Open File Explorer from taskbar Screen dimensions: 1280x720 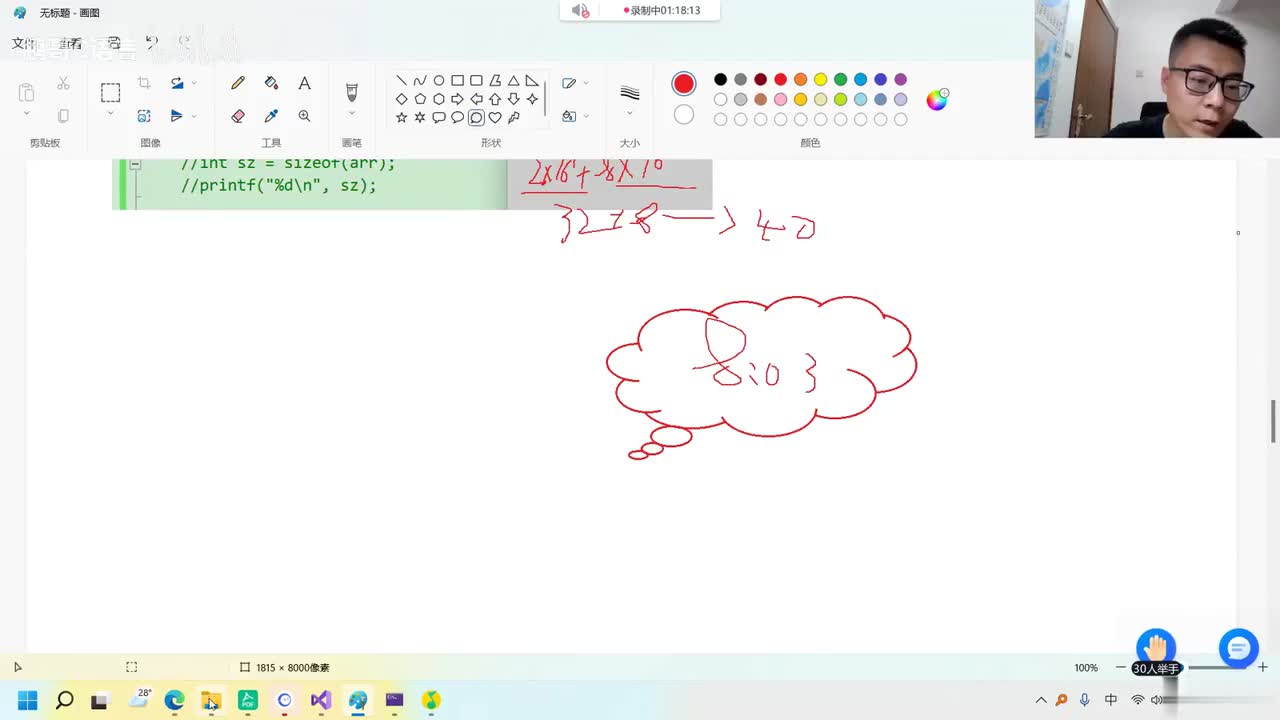211,700
